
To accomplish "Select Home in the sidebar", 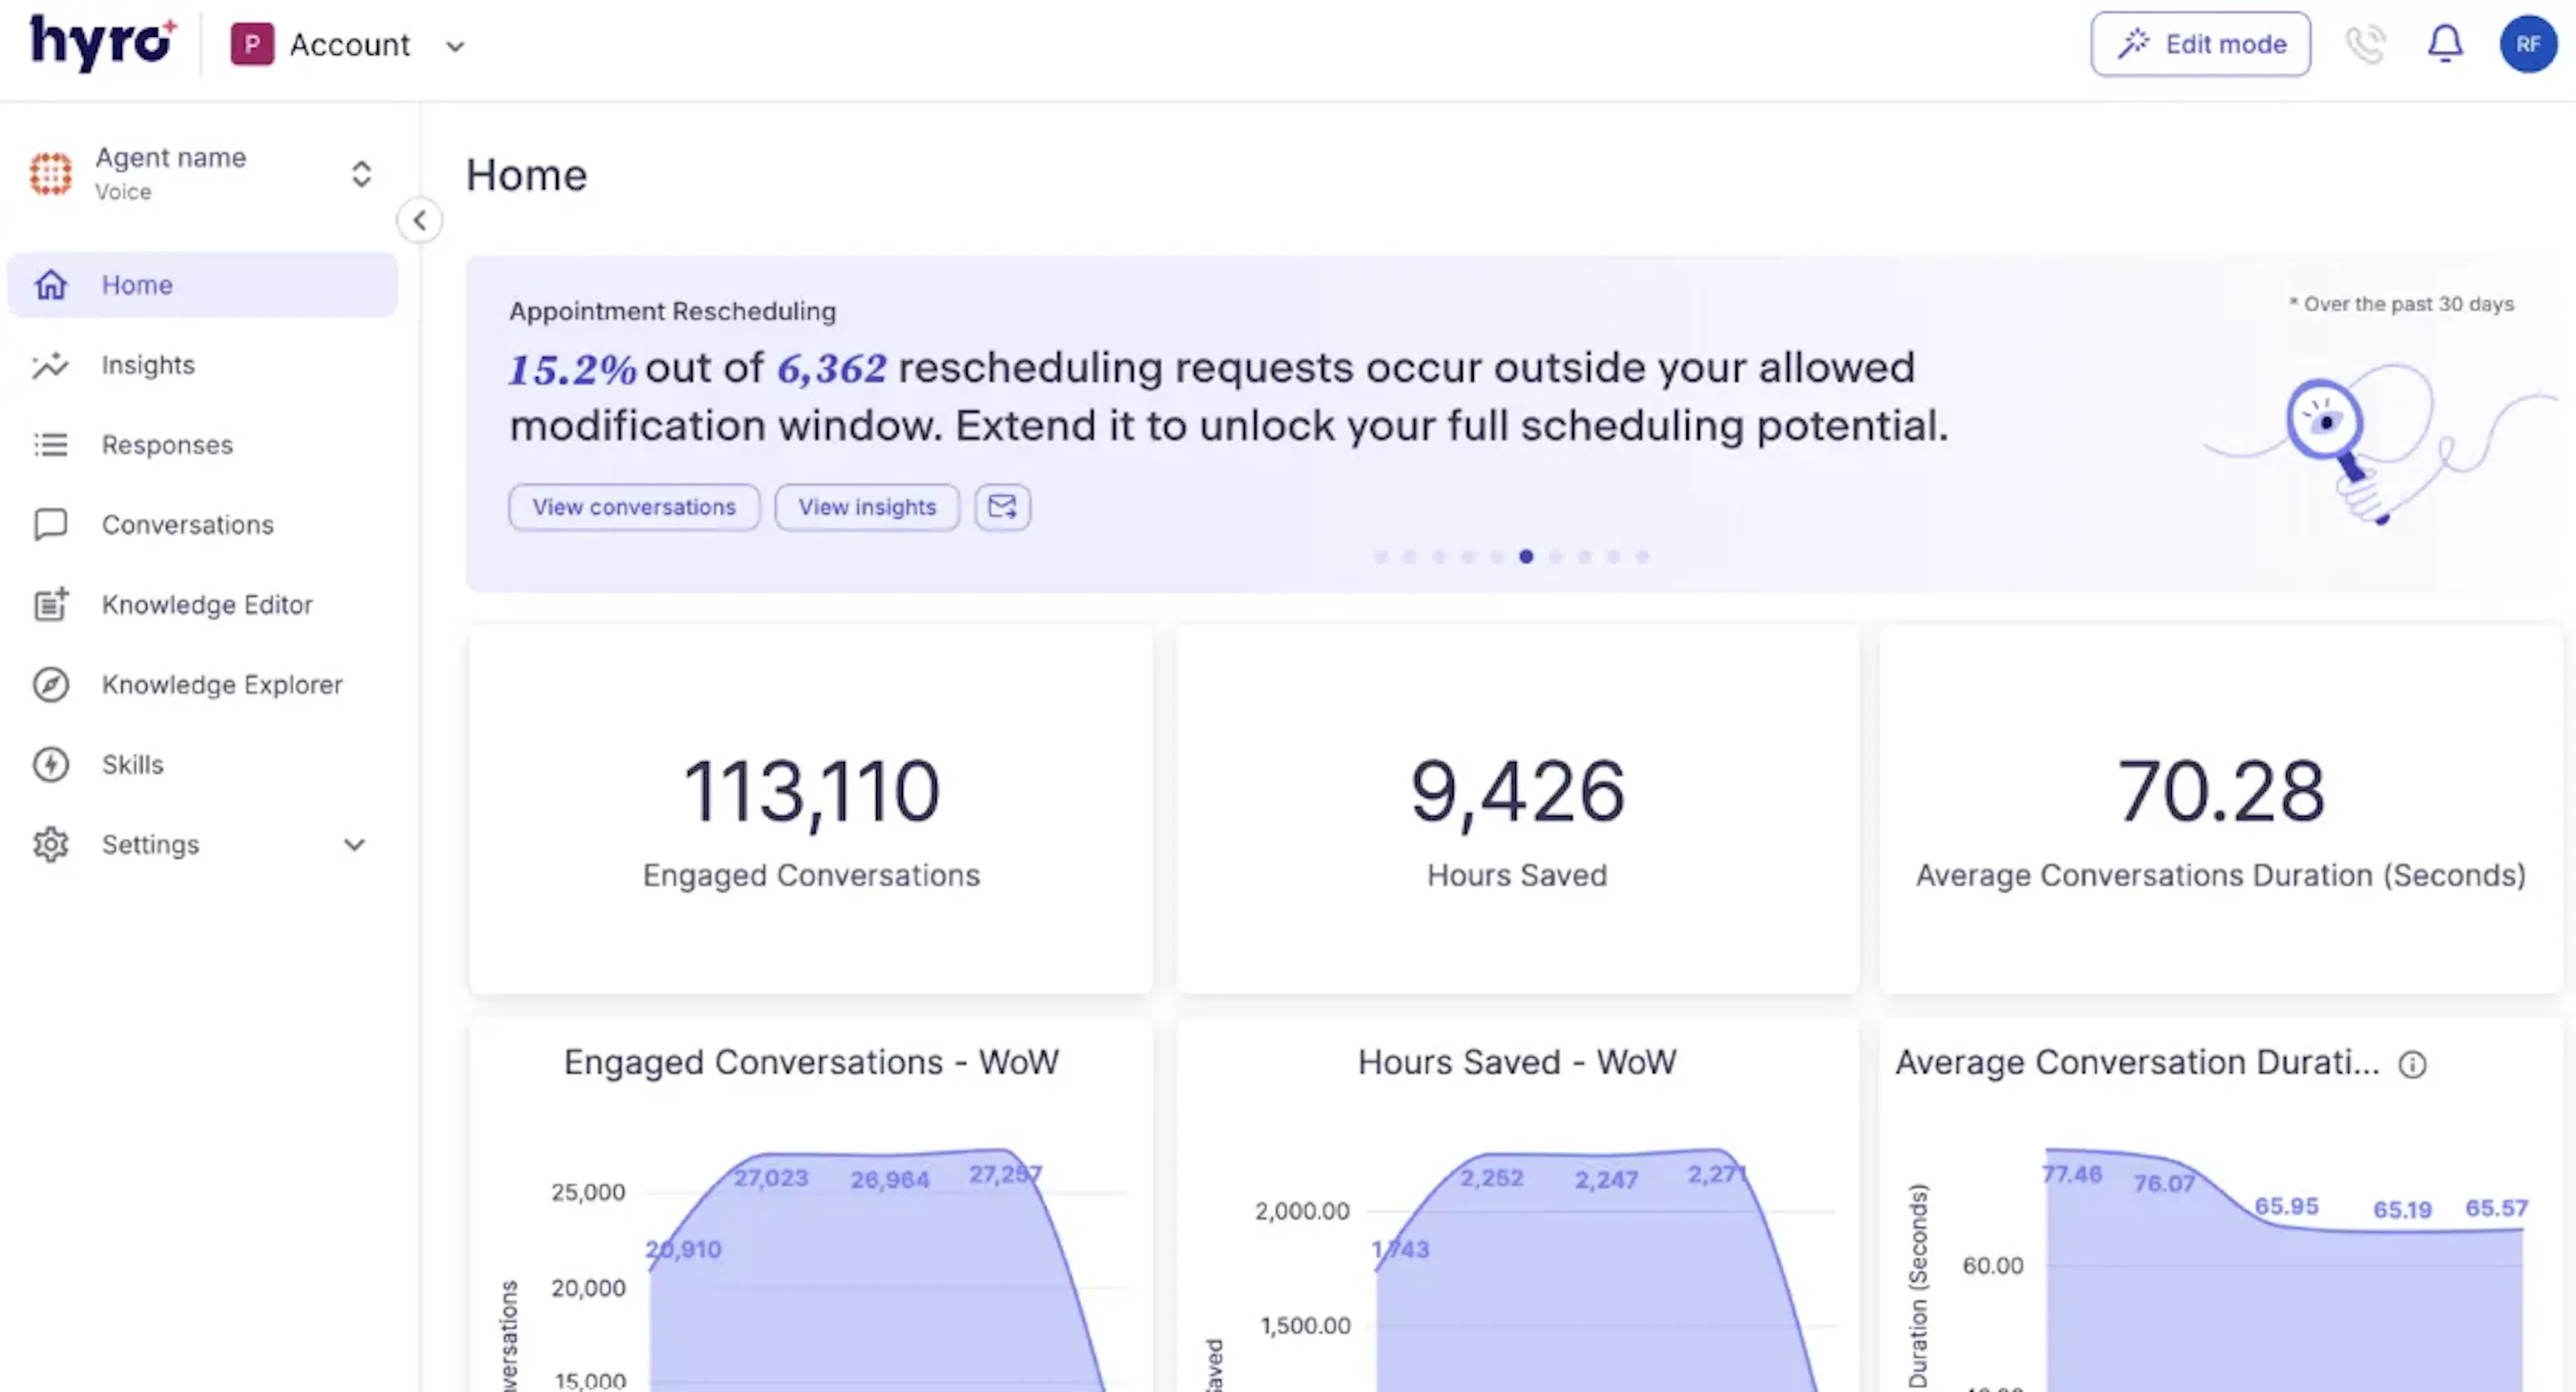I will [x=202, y=285].
